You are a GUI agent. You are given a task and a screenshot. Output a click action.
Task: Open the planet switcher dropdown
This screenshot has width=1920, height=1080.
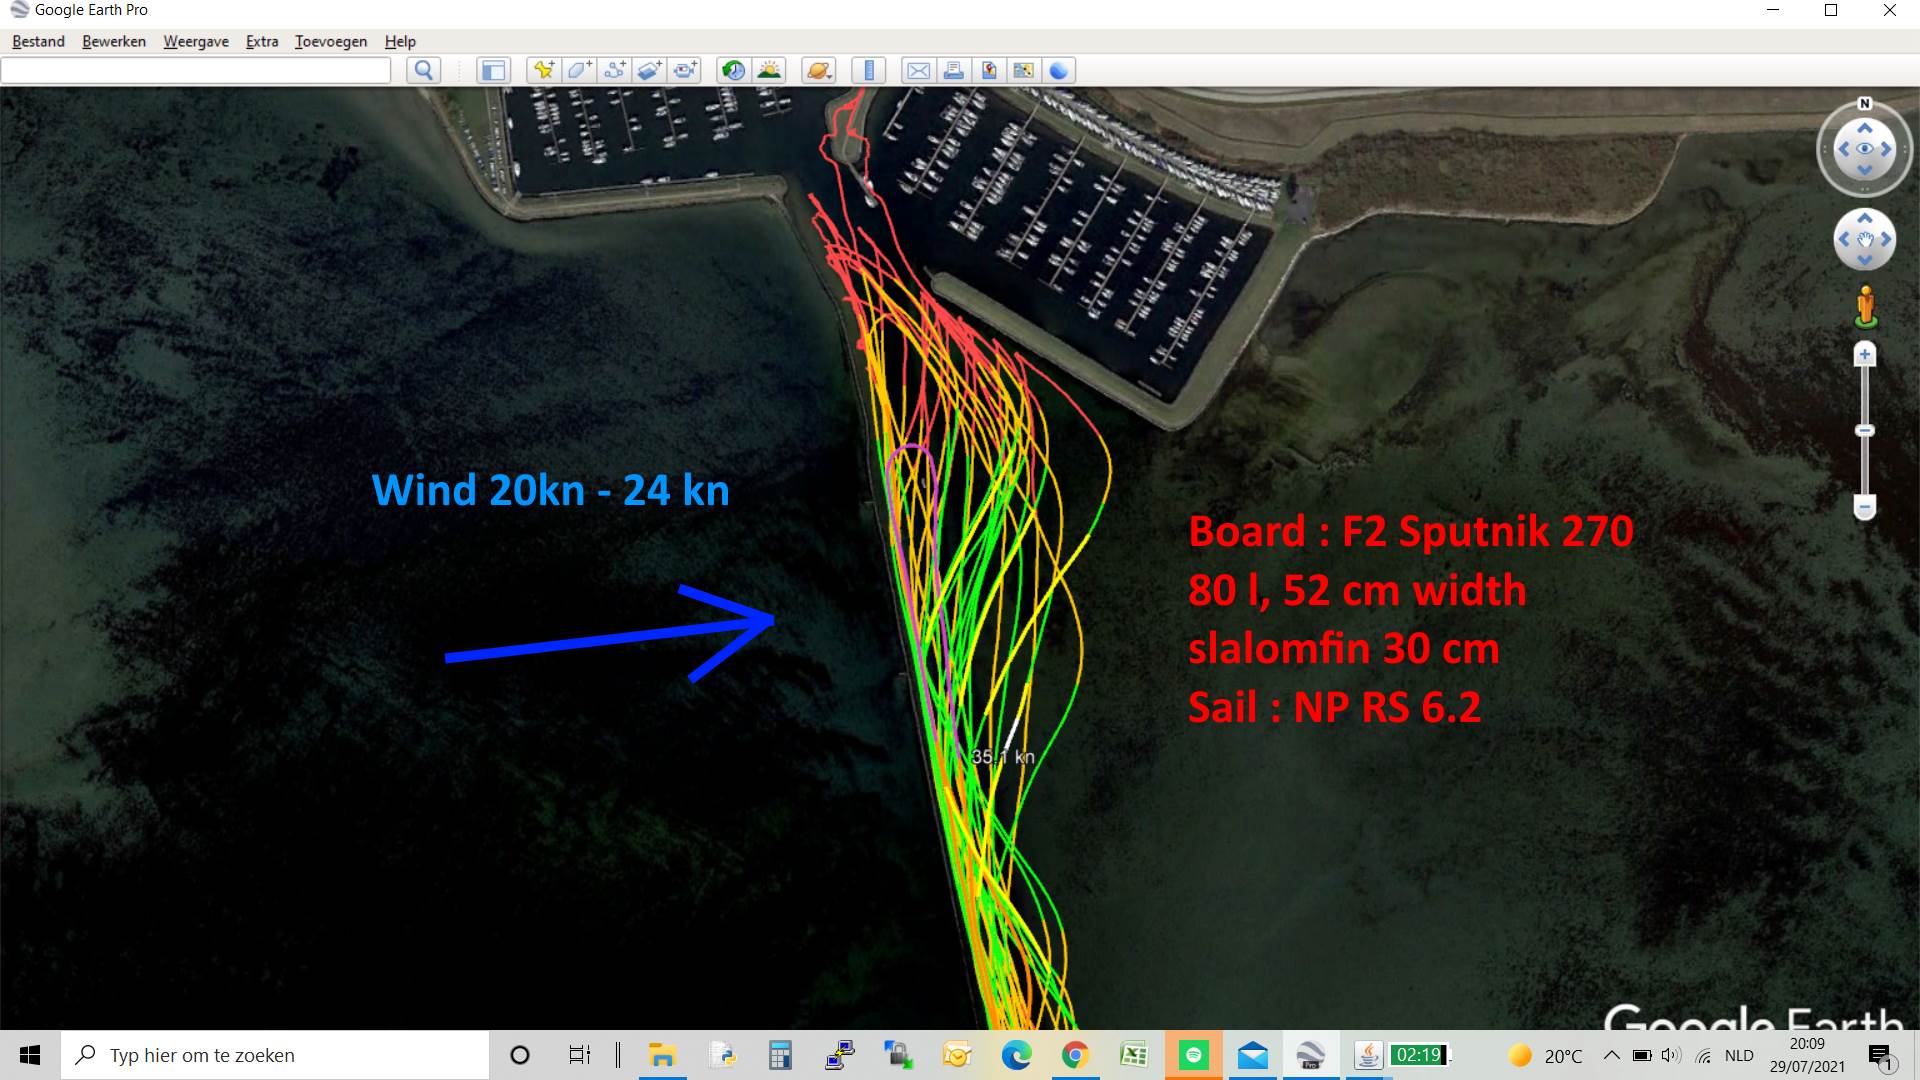(818, 70)
